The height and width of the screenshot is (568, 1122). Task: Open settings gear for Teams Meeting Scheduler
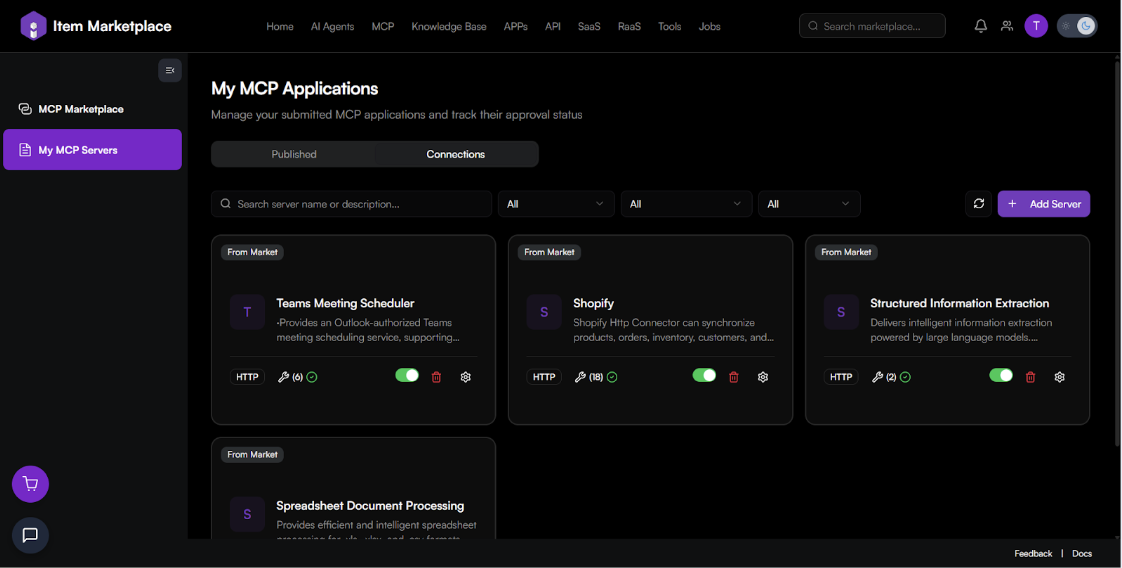tap(466, 377)
